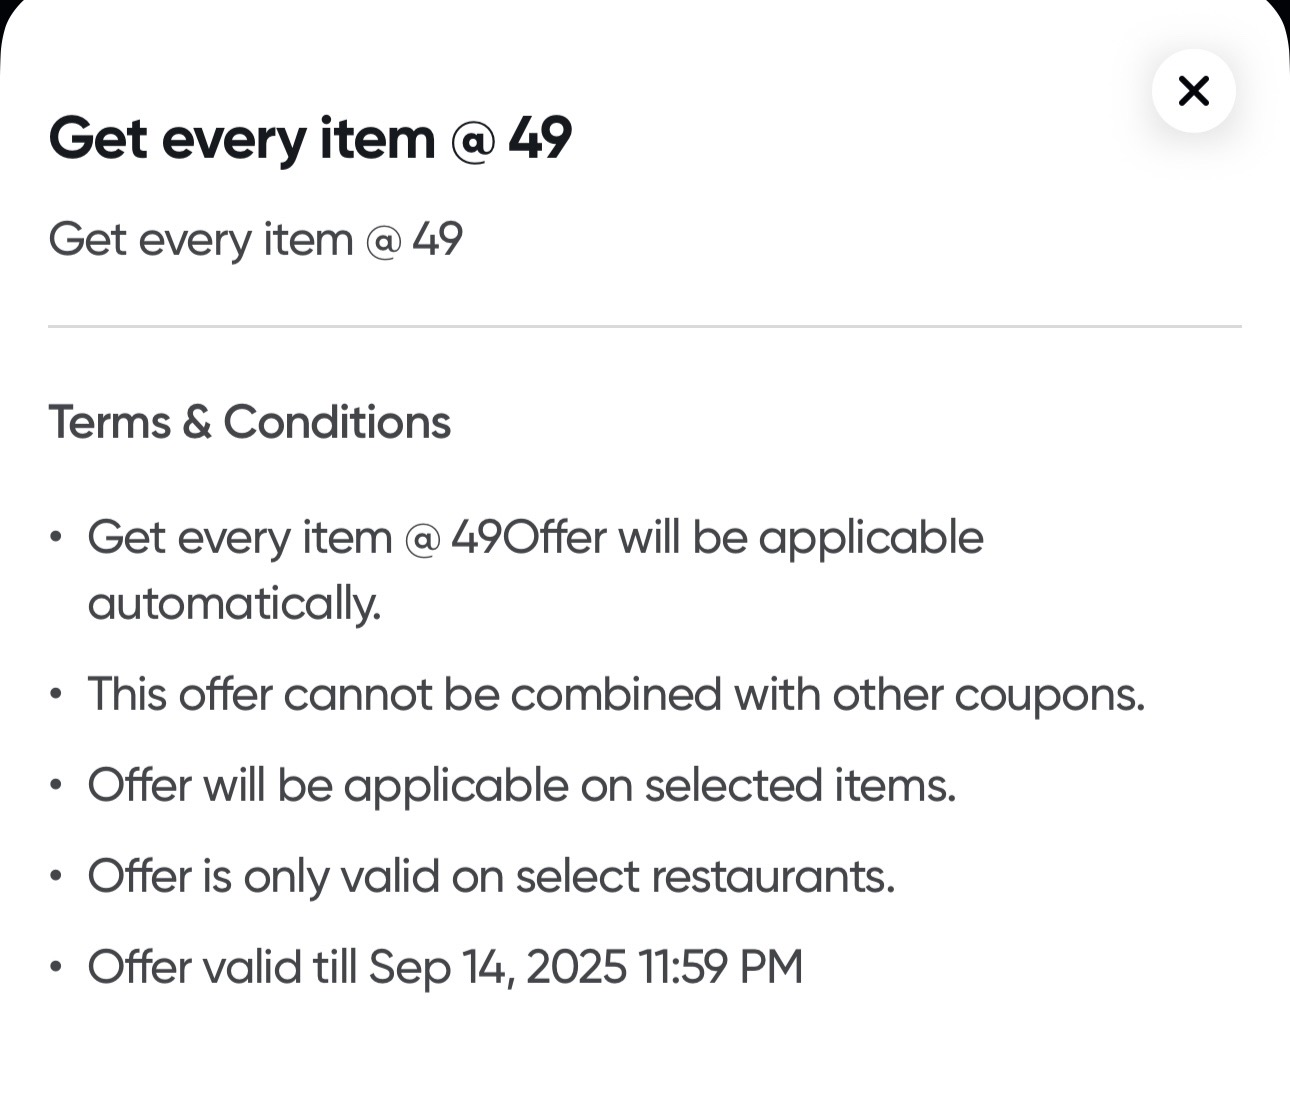Tap the bullet before the restaurants term
1290x1099 pixels.
coord(57,876)
